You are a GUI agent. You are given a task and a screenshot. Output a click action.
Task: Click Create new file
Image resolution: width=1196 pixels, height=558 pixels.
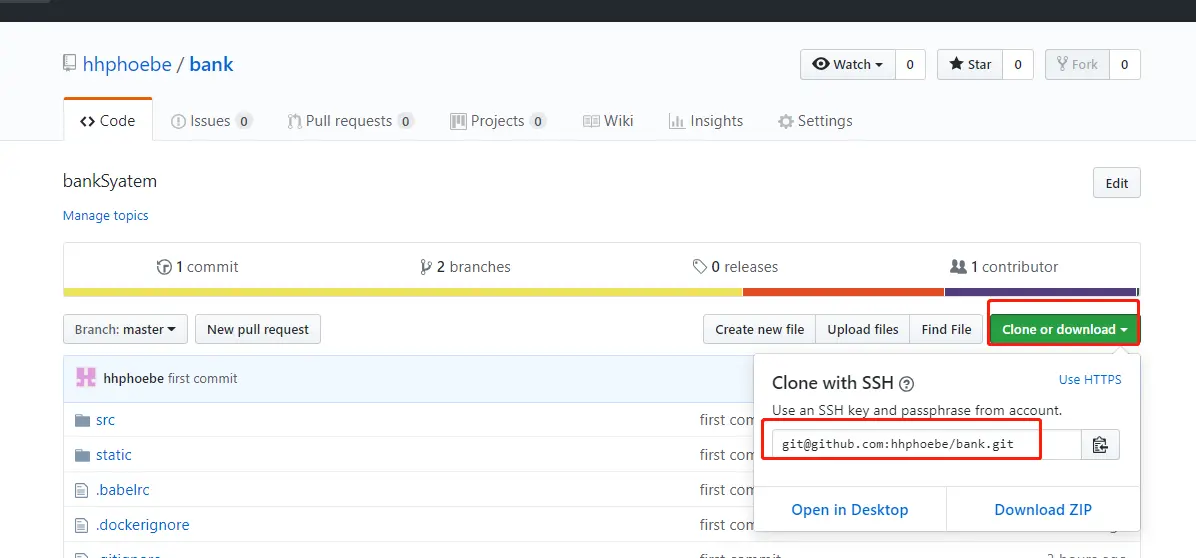(x=760, y=329)
